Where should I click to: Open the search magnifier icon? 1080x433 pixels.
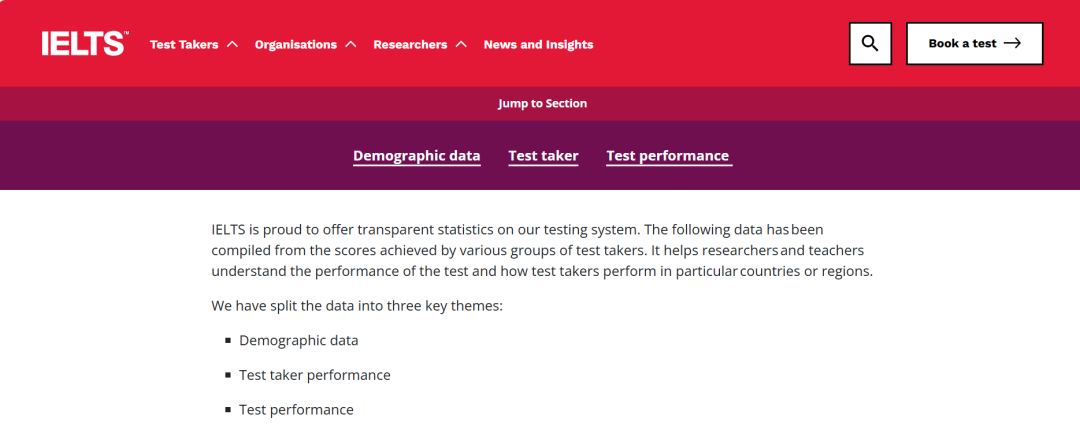point(870,43)
